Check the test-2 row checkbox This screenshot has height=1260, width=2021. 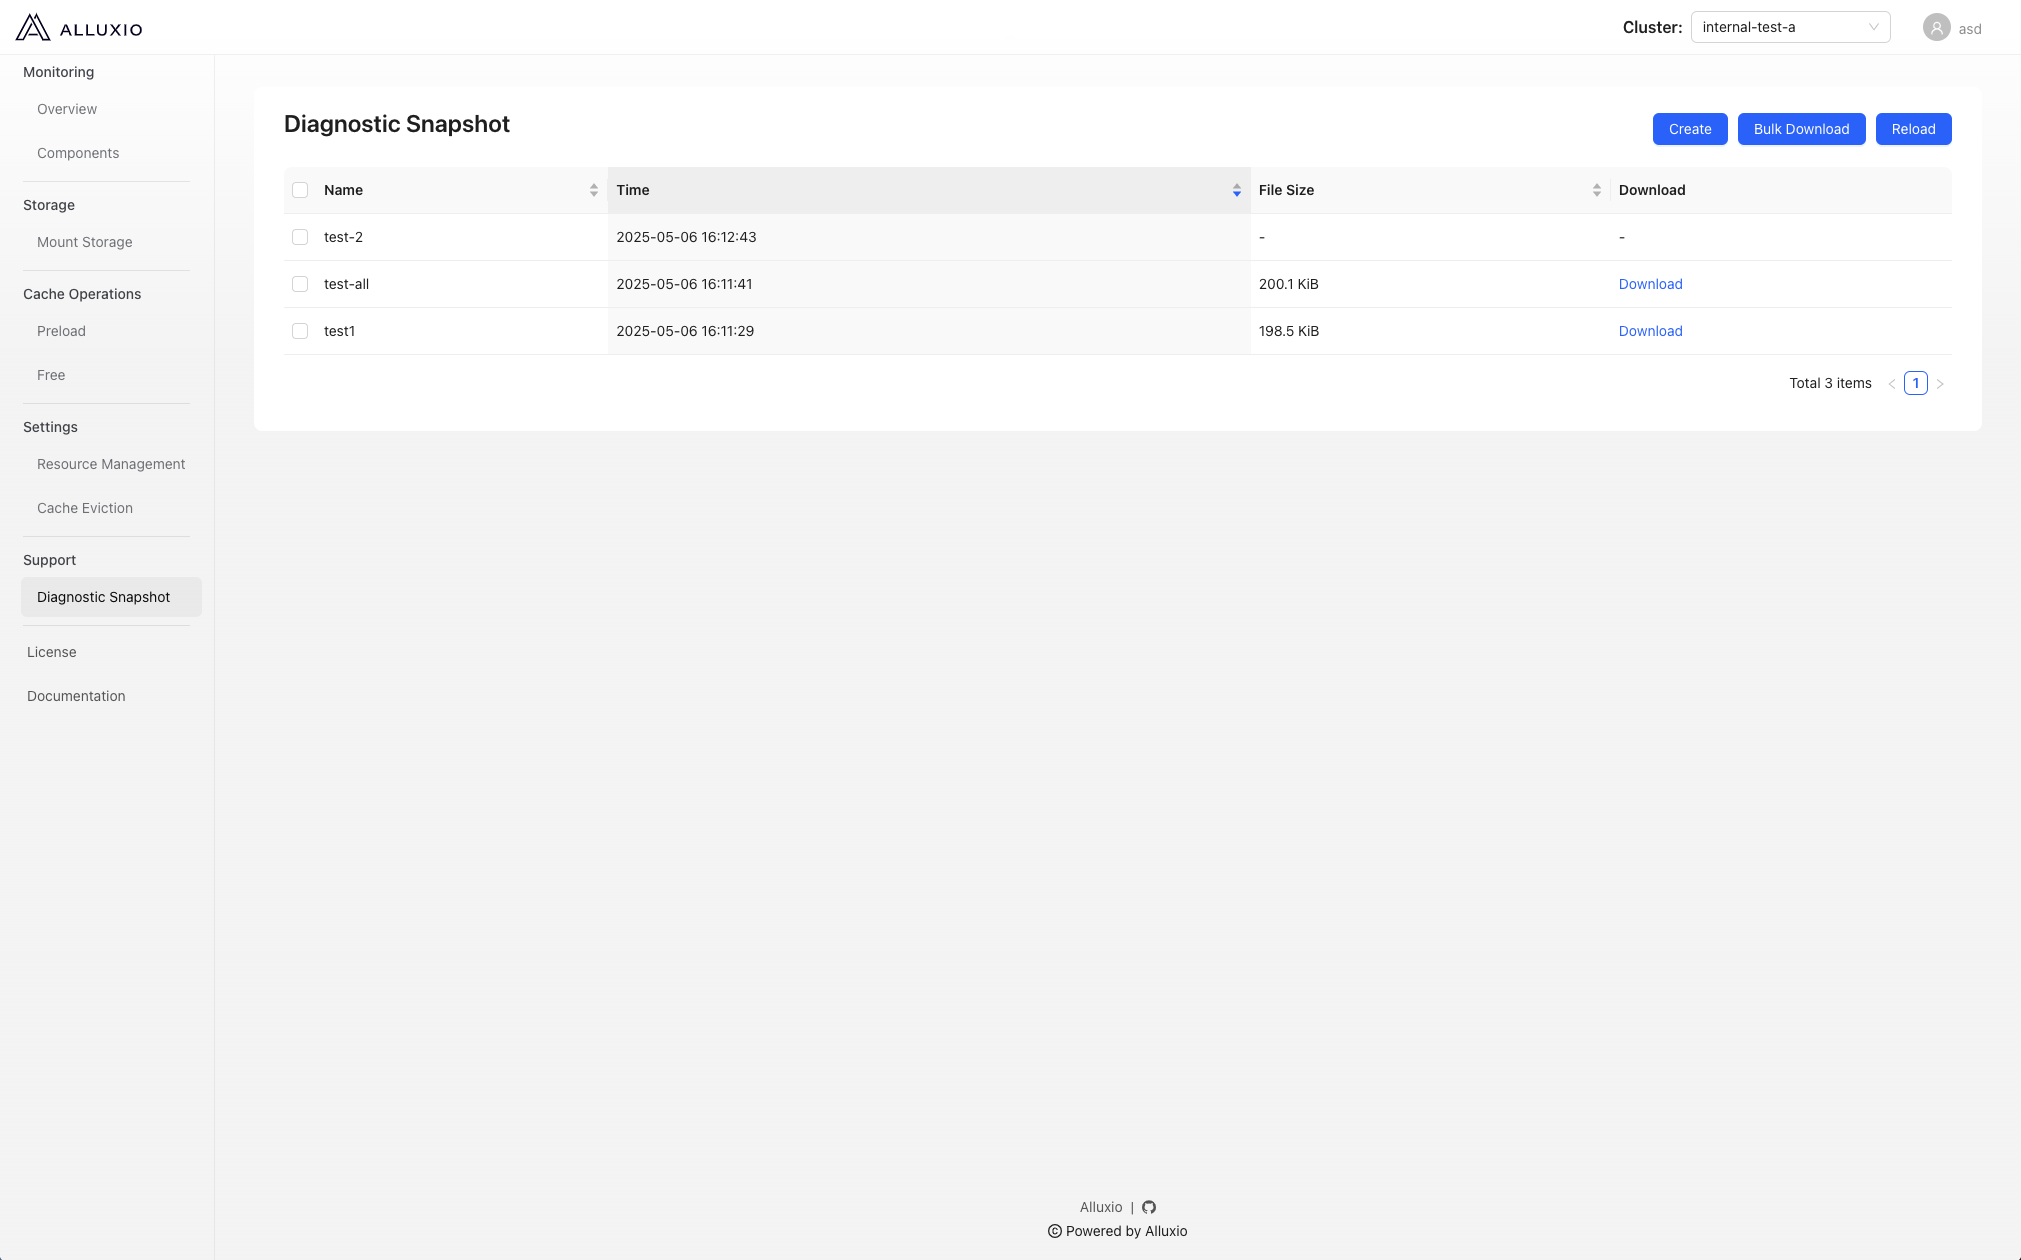(300, 237)
